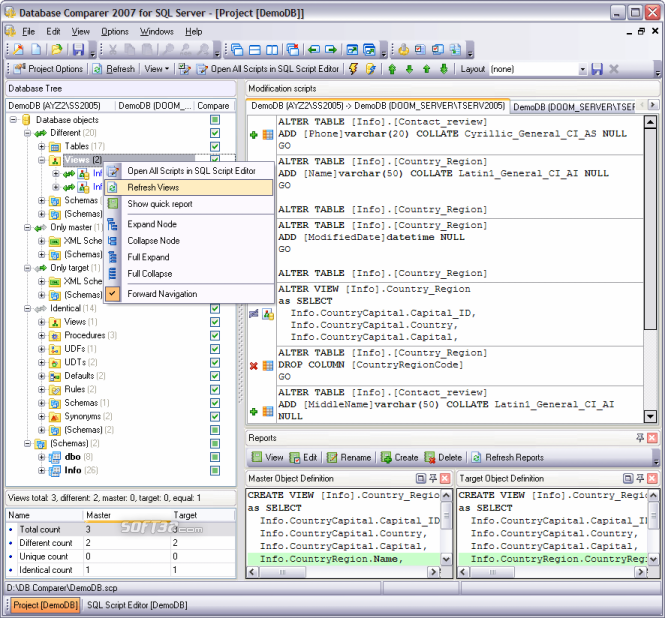
Task: Click Master Object Definition horizontal scrollbar thumb
Action: click(282, 572)
